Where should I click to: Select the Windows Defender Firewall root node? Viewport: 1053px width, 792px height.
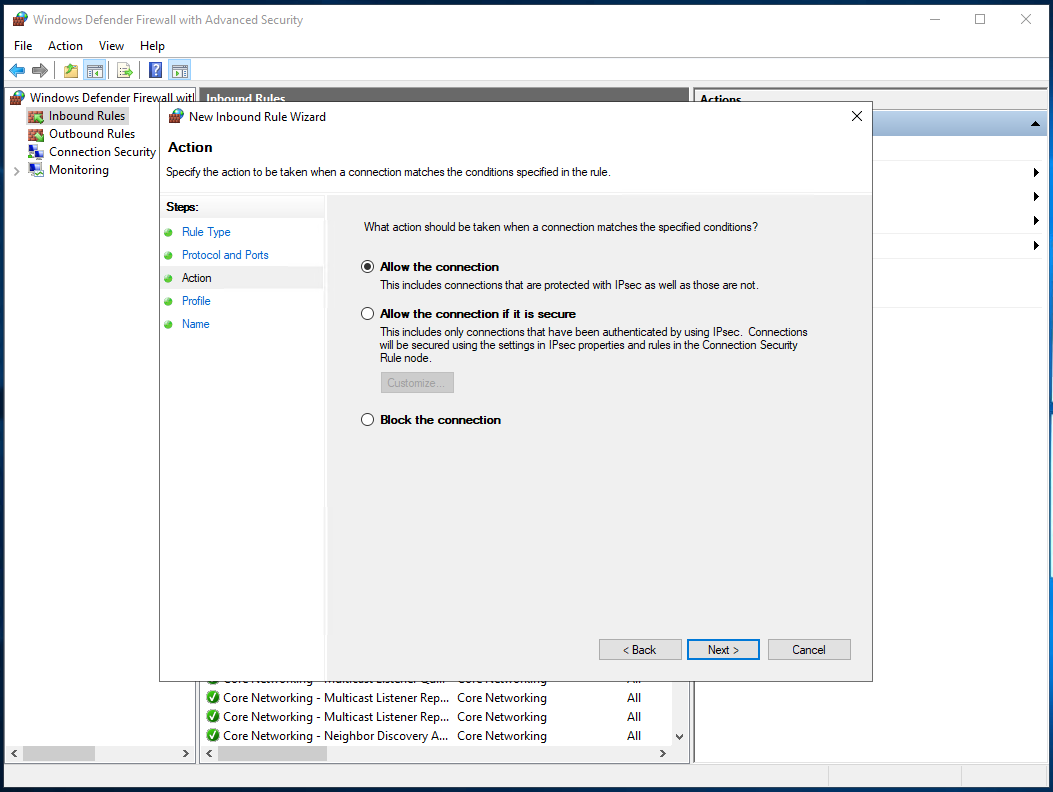click(111, 98)
